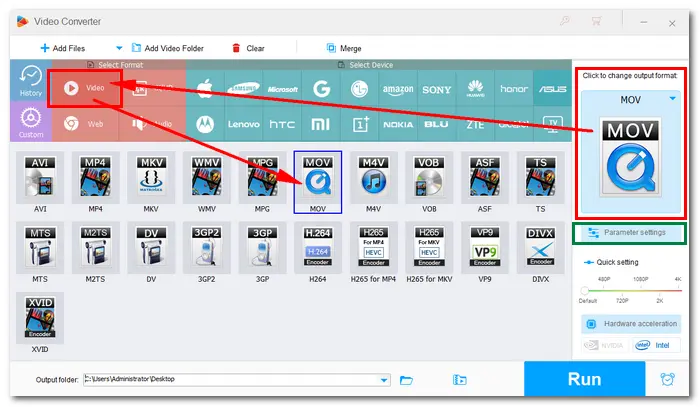
Task: Open the output file list icon
Action: [459, 380]
